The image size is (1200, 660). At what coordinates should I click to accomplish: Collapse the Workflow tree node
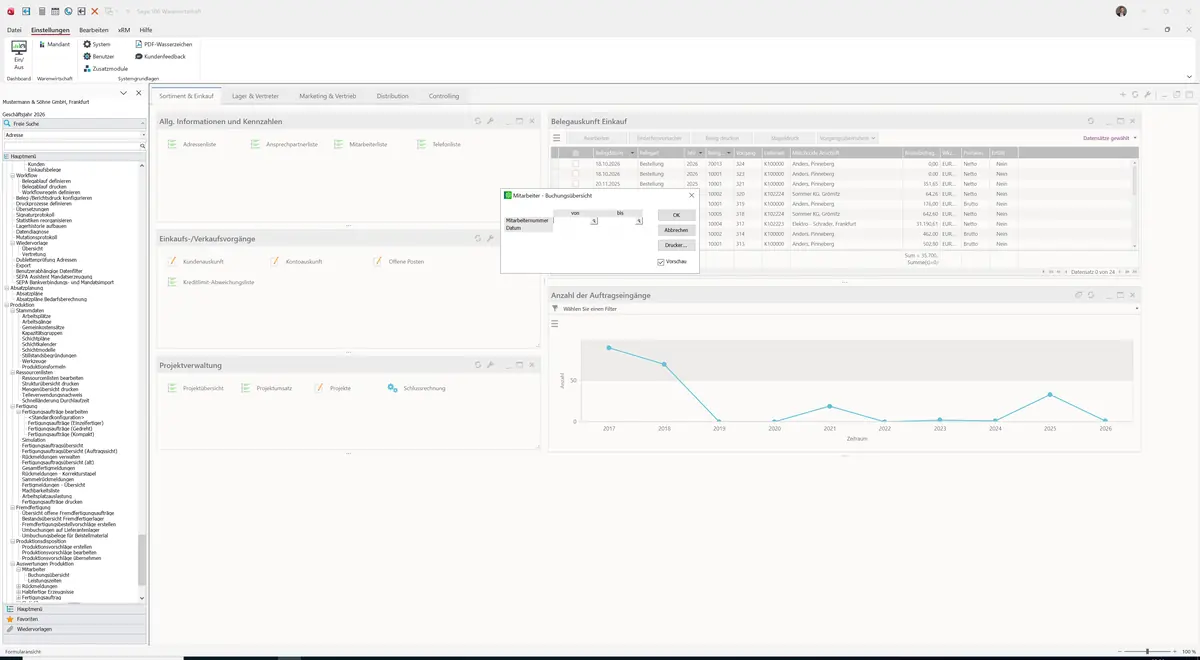point(13,175)
